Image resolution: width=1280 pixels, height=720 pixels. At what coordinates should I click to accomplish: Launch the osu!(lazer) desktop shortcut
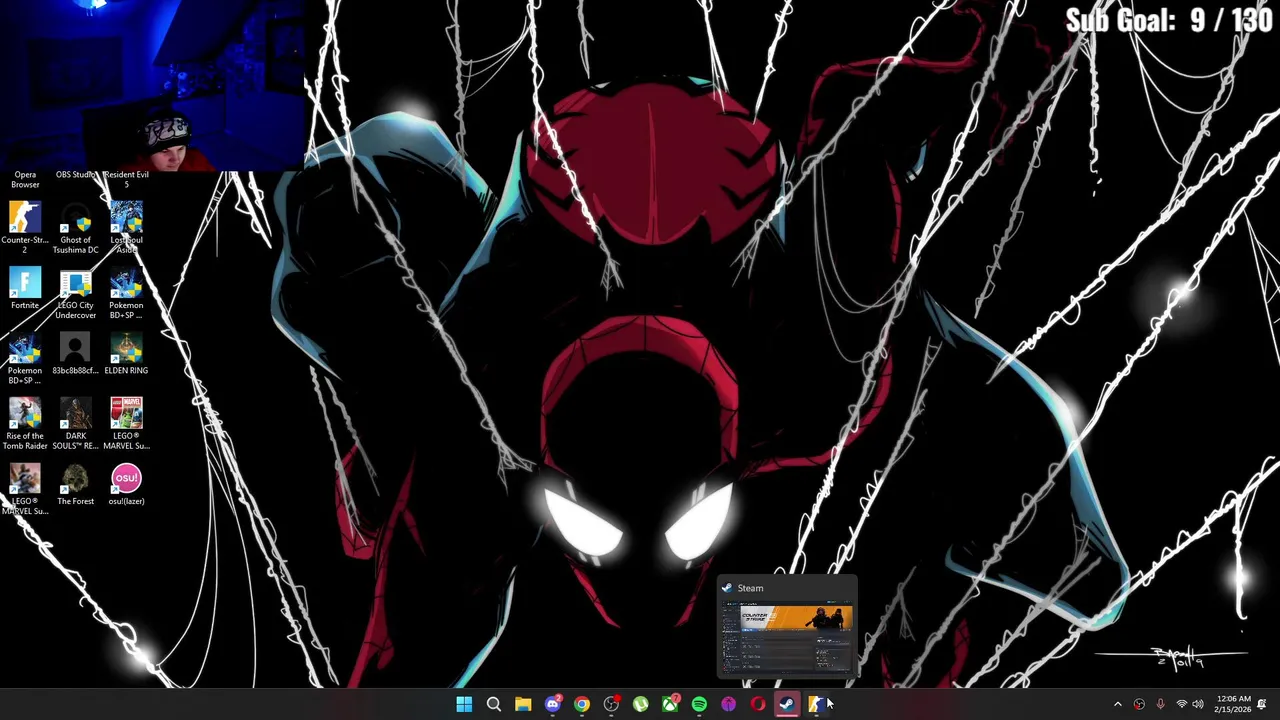point(126,485)
